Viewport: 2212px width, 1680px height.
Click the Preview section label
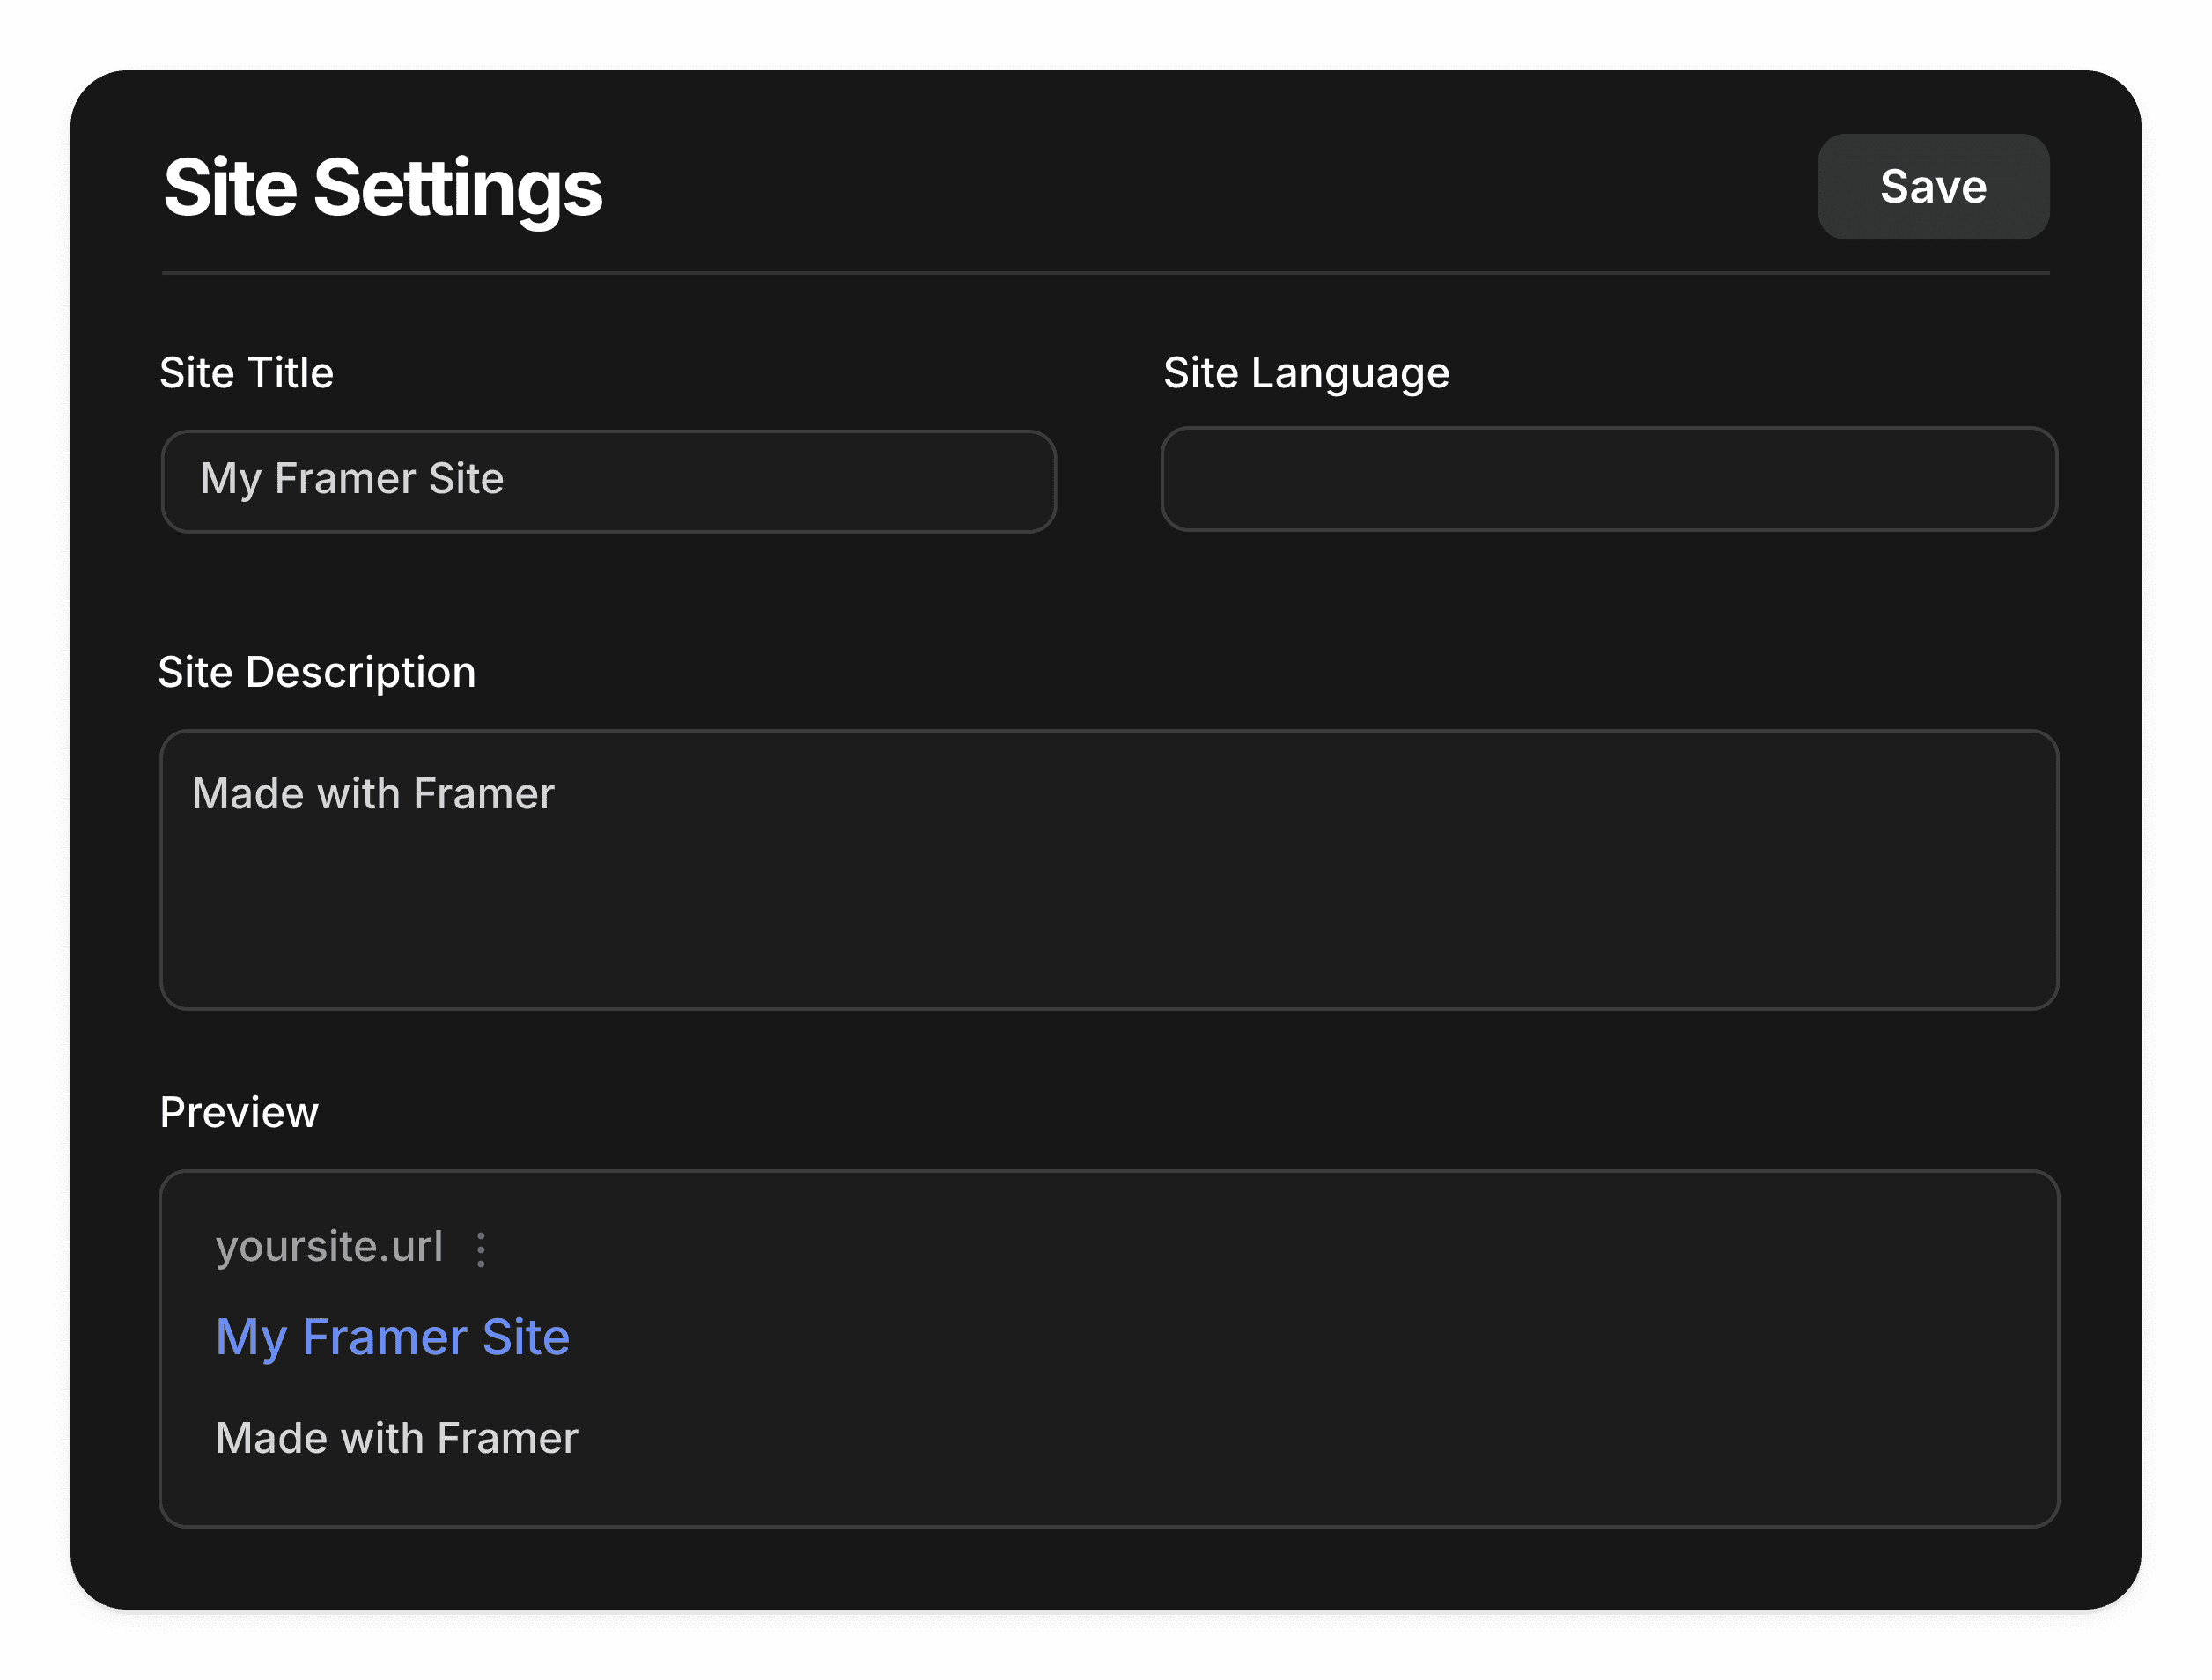coord(239,1112)
